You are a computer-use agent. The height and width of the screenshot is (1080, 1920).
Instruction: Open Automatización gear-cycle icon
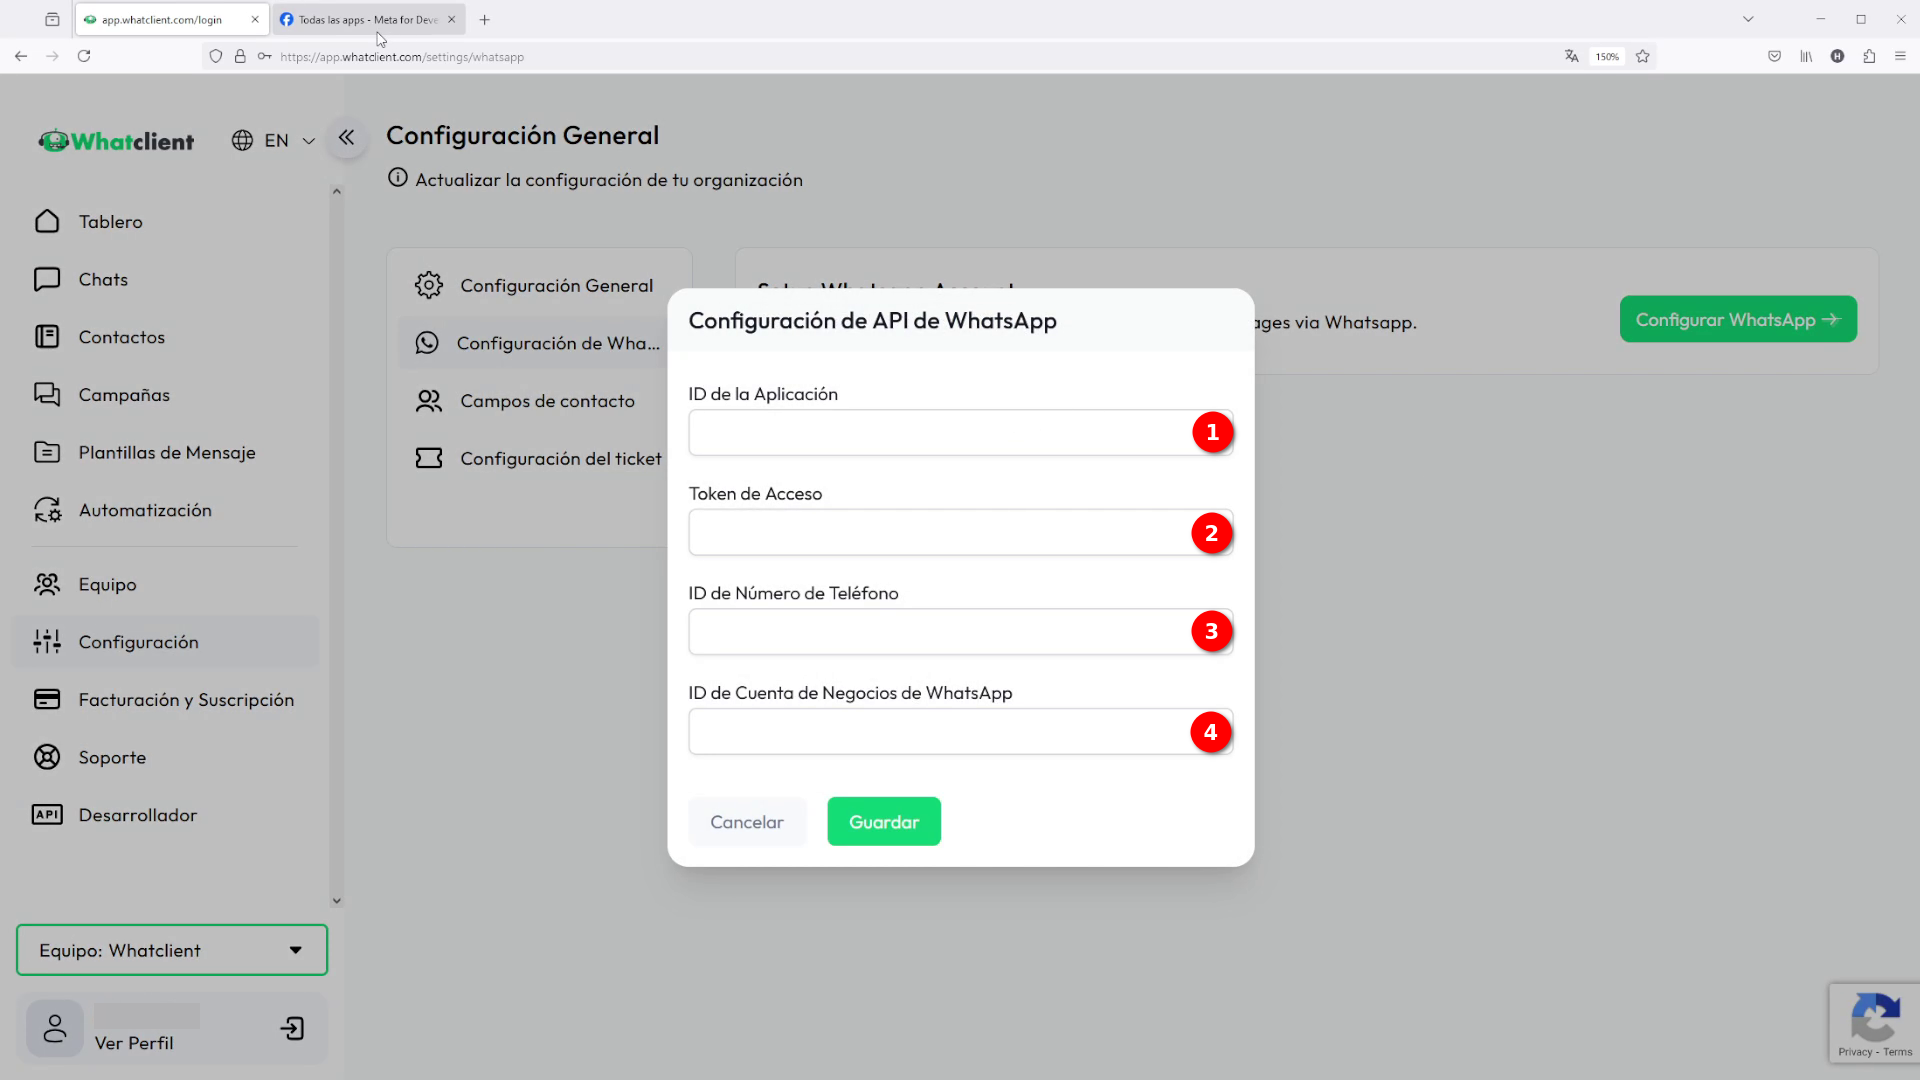47,510
